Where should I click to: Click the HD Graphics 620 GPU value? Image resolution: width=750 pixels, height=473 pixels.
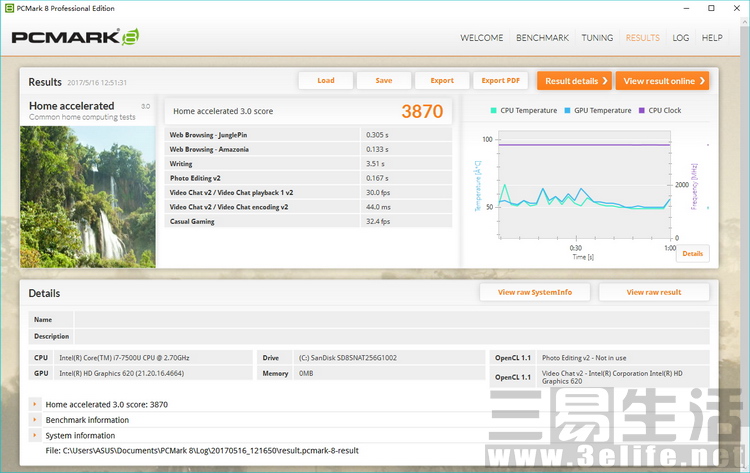point(121,374)
